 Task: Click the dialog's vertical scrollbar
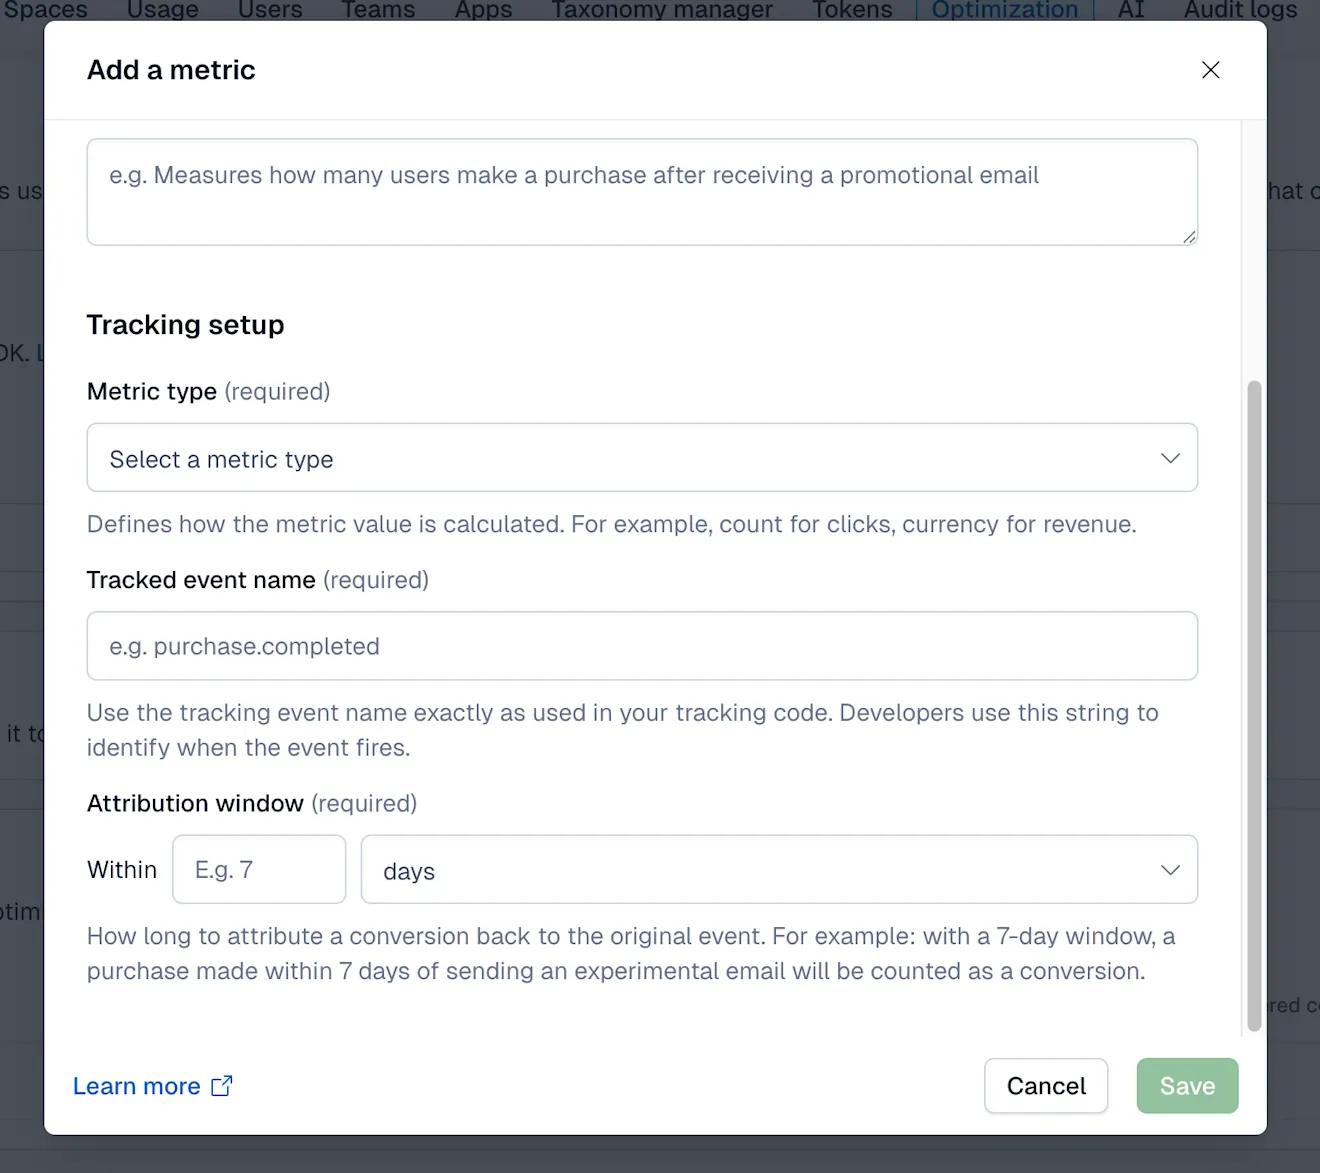pos(1253,705)
